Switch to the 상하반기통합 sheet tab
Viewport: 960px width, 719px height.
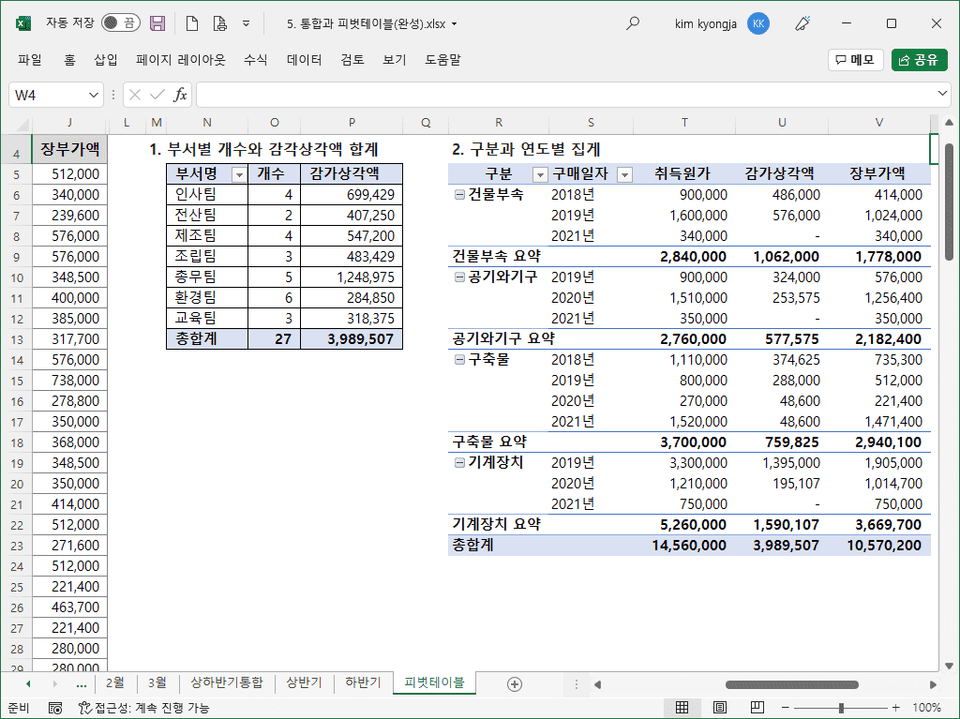[227, 682]
